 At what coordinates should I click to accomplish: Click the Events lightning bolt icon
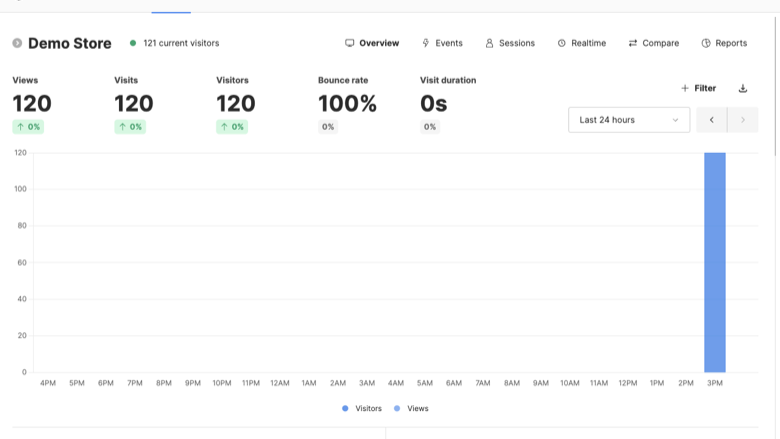click(x=426, y=43)
